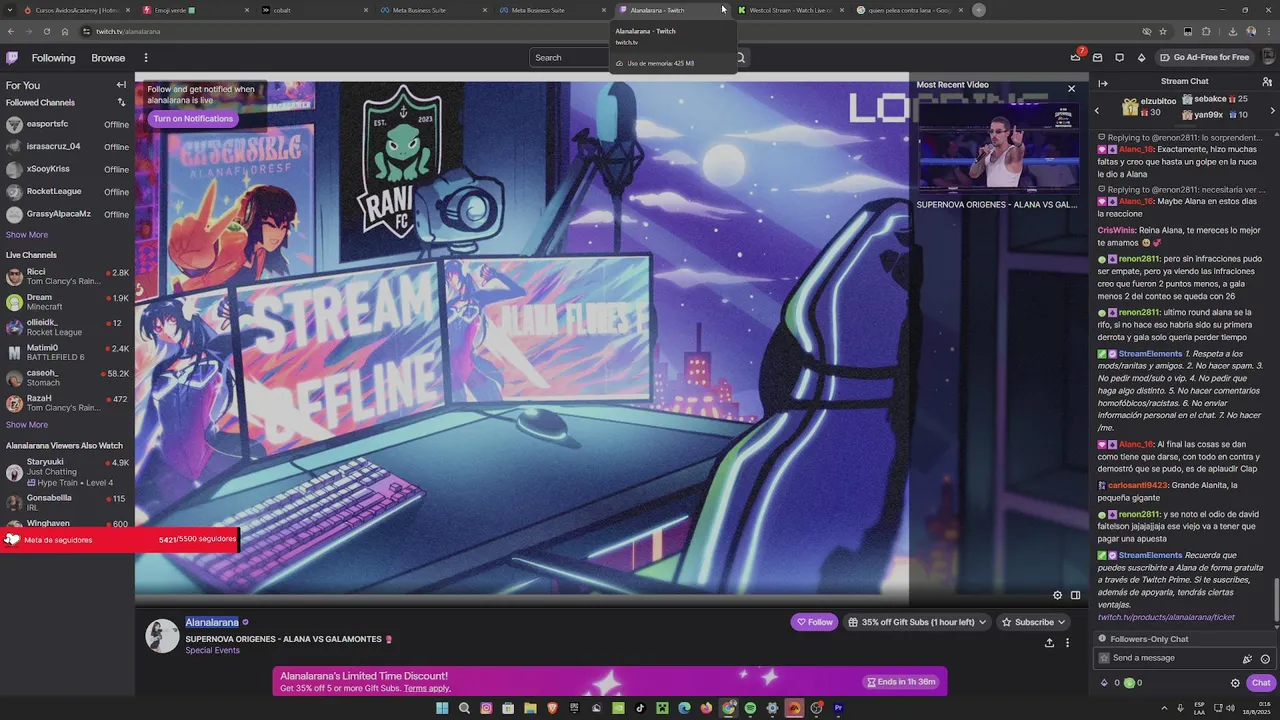Switch to the cobalt browser tab
This screenshot has width=1280, height=720.
[x=313, y=10]
